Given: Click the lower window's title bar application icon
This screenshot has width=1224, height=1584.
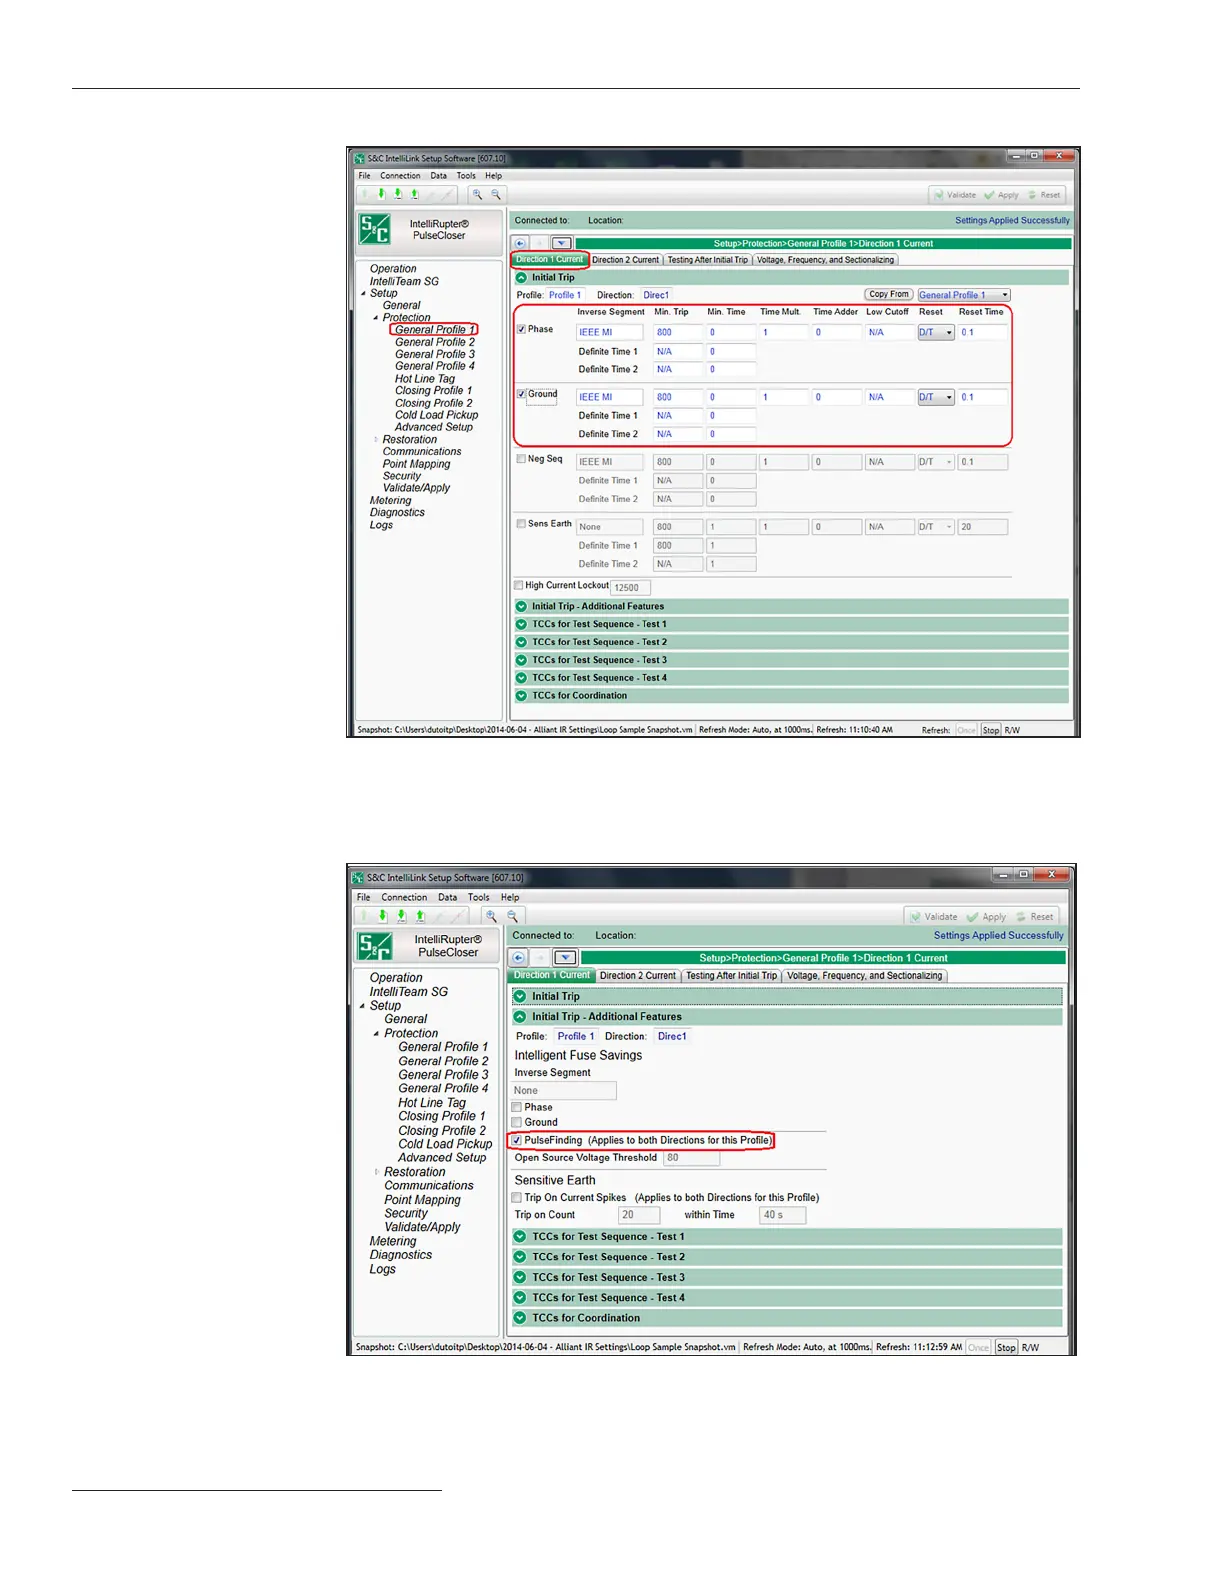Looking at the screenshot, I should click(359, 877).
